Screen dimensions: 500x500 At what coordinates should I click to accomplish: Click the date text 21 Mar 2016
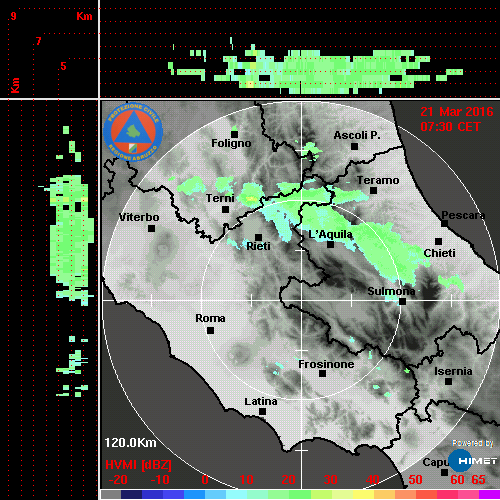coord(457,112)
